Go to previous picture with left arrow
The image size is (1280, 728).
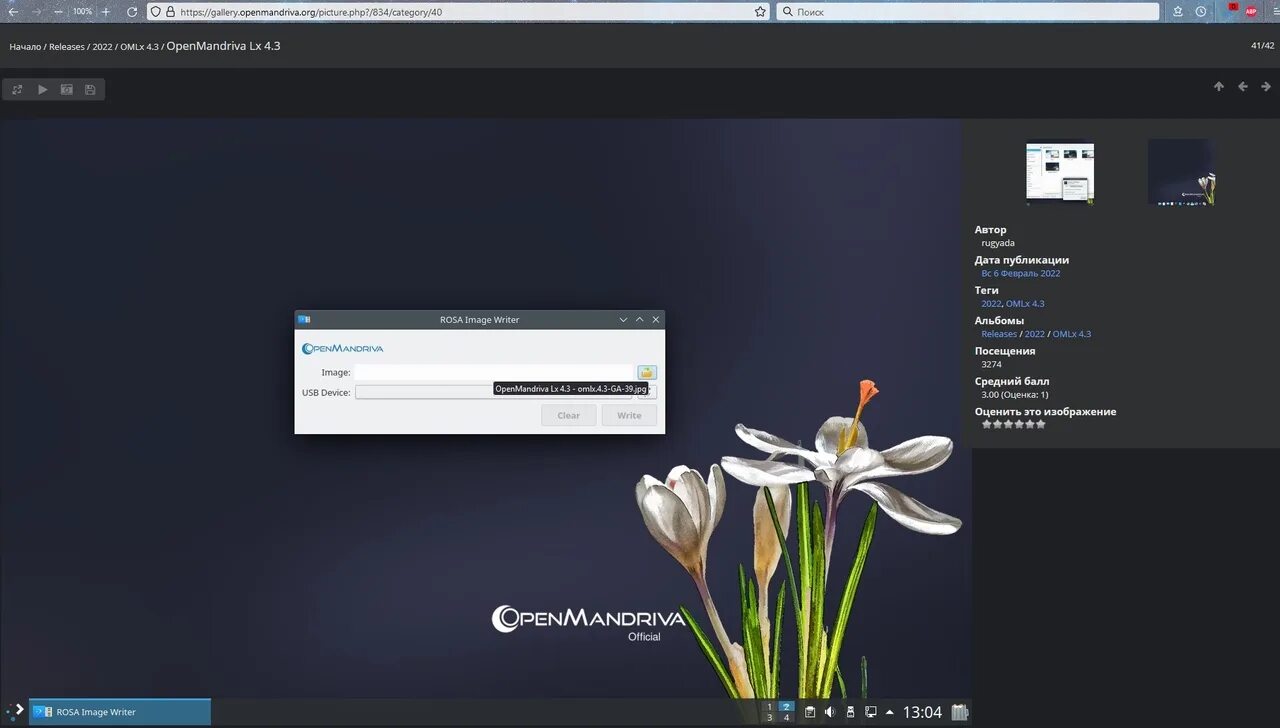tap(1243, 87)
